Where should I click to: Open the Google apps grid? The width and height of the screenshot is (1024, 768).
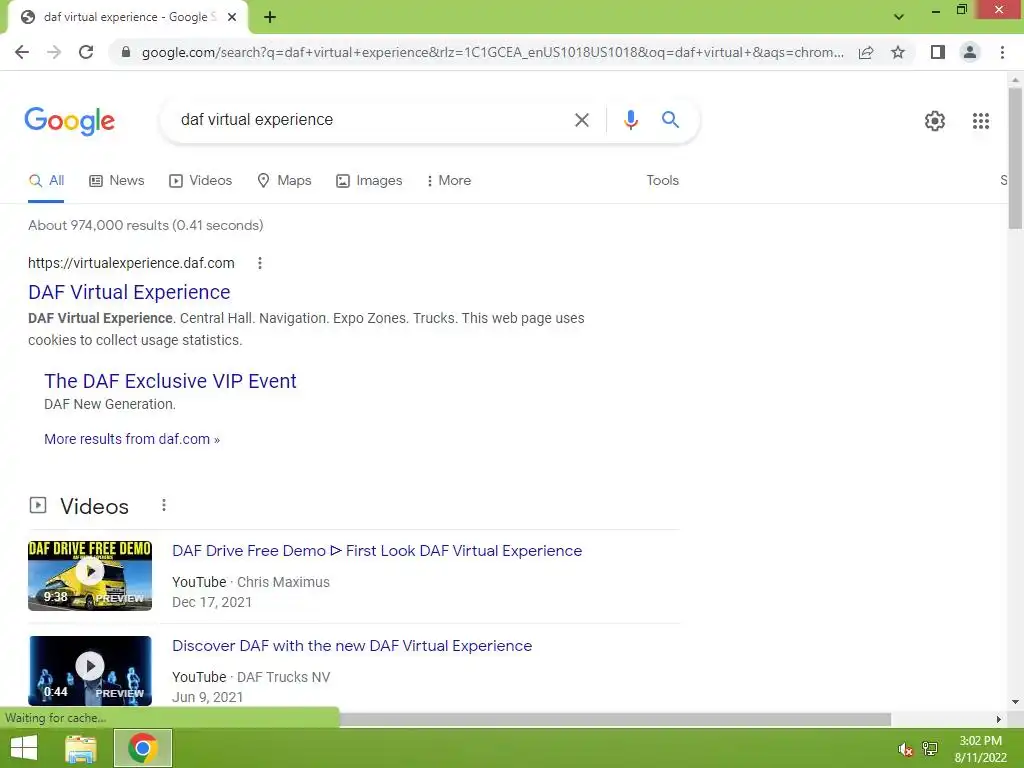click(x=980, y=121)
